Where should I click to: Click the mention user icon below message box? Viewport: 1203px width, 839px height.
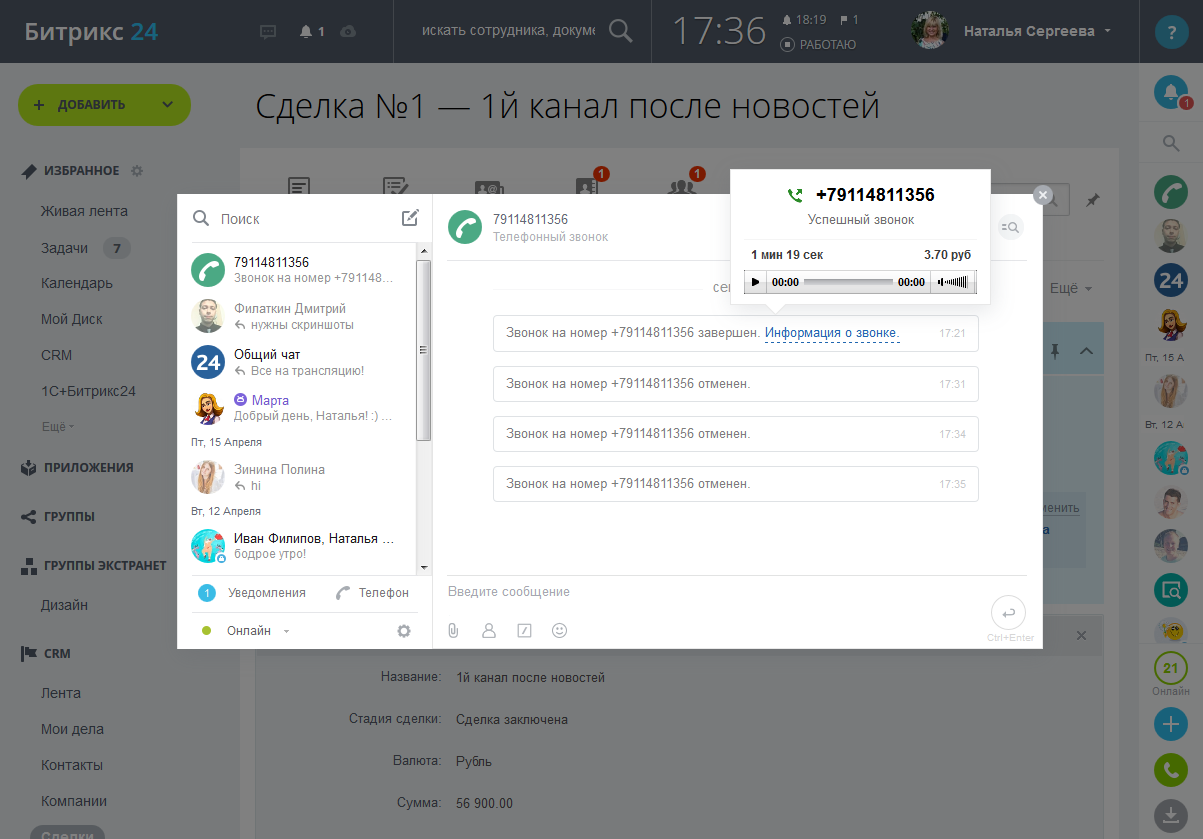[x=489, y=631]
